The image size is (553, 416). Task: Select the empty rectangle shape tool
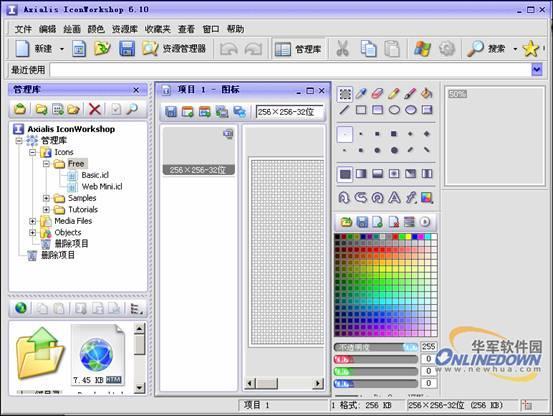[361, 110]
